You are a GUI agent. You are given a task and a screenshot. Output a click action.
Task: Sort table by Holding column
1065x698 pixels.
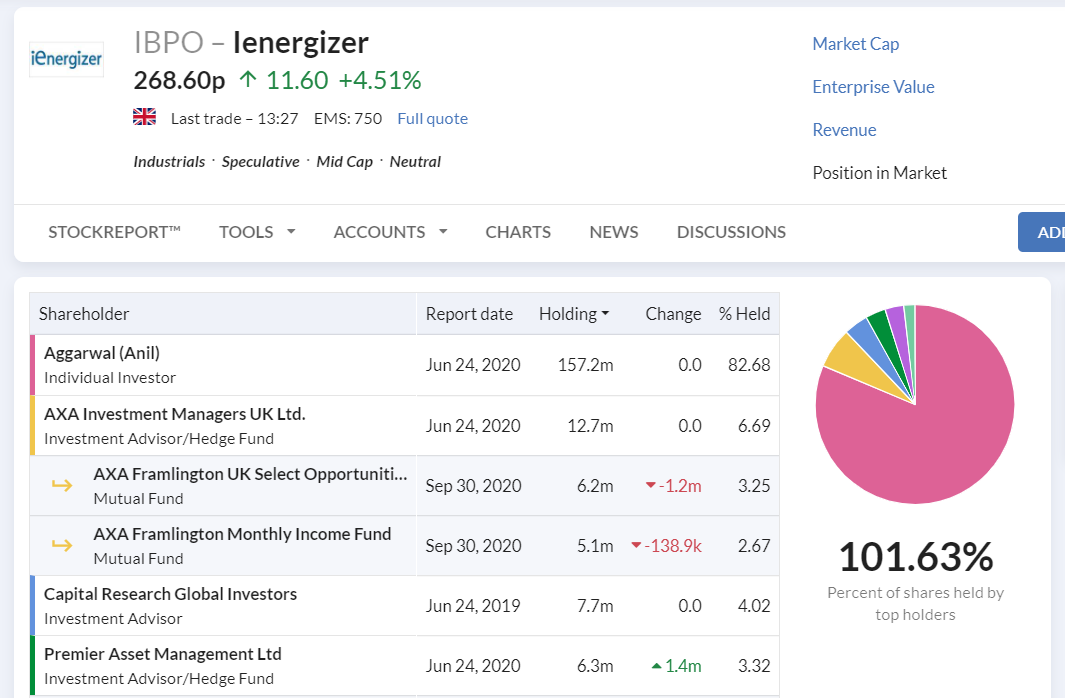(x=574, y=314)
